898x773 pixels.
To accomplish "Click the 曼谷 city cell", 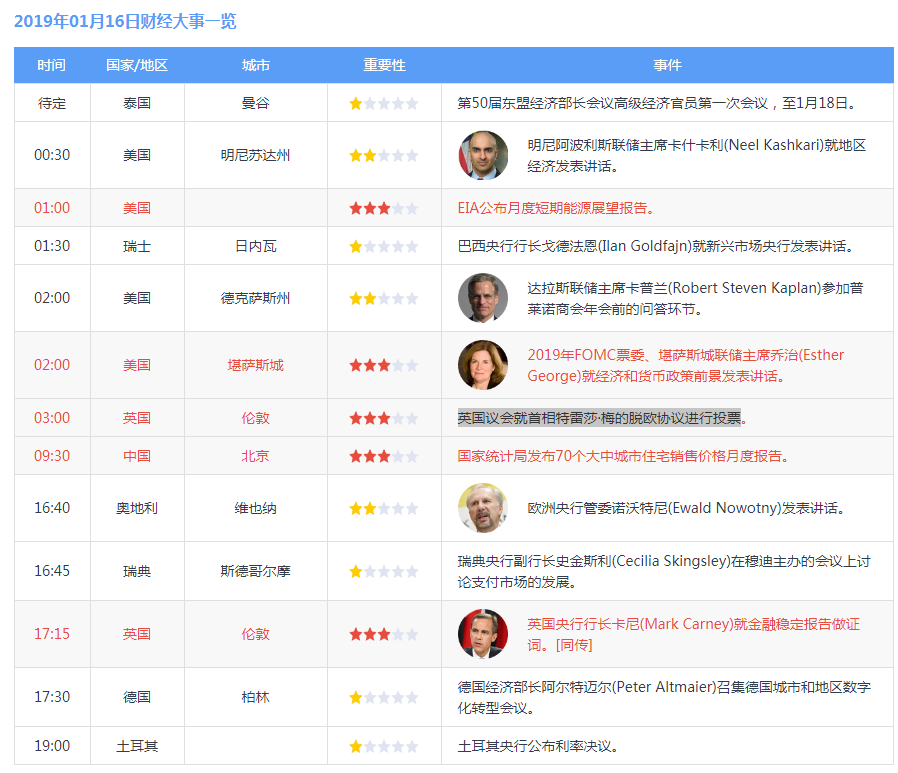I will tap(255, 103).
